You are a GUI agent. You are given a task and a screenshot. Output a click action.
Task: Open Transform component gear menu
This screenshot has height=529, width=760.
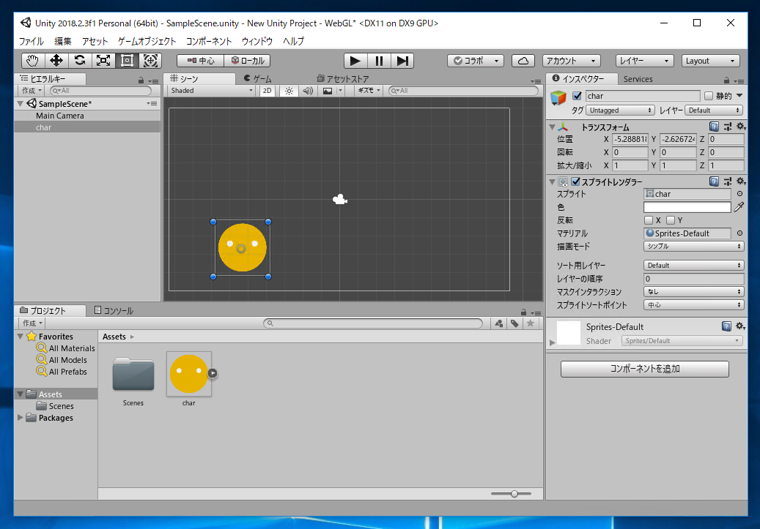click(741, 127)
